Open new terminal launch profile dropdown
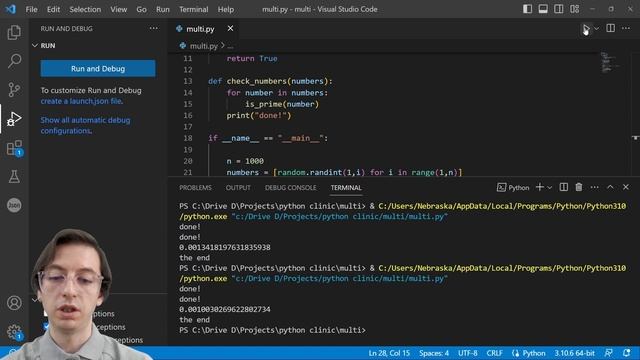This screenshot has height=360, width=640. click(549, 187)
